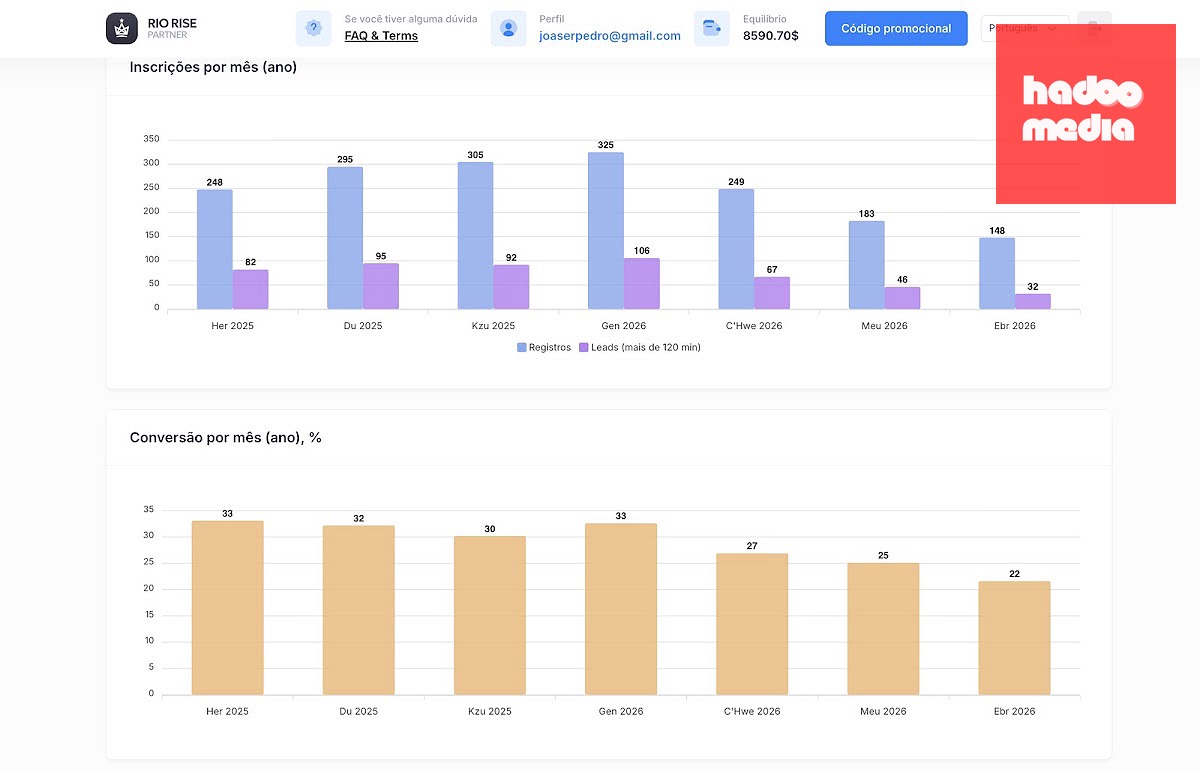Click the Registros legend label
The image size is (1200, 772).
(550, 347)
